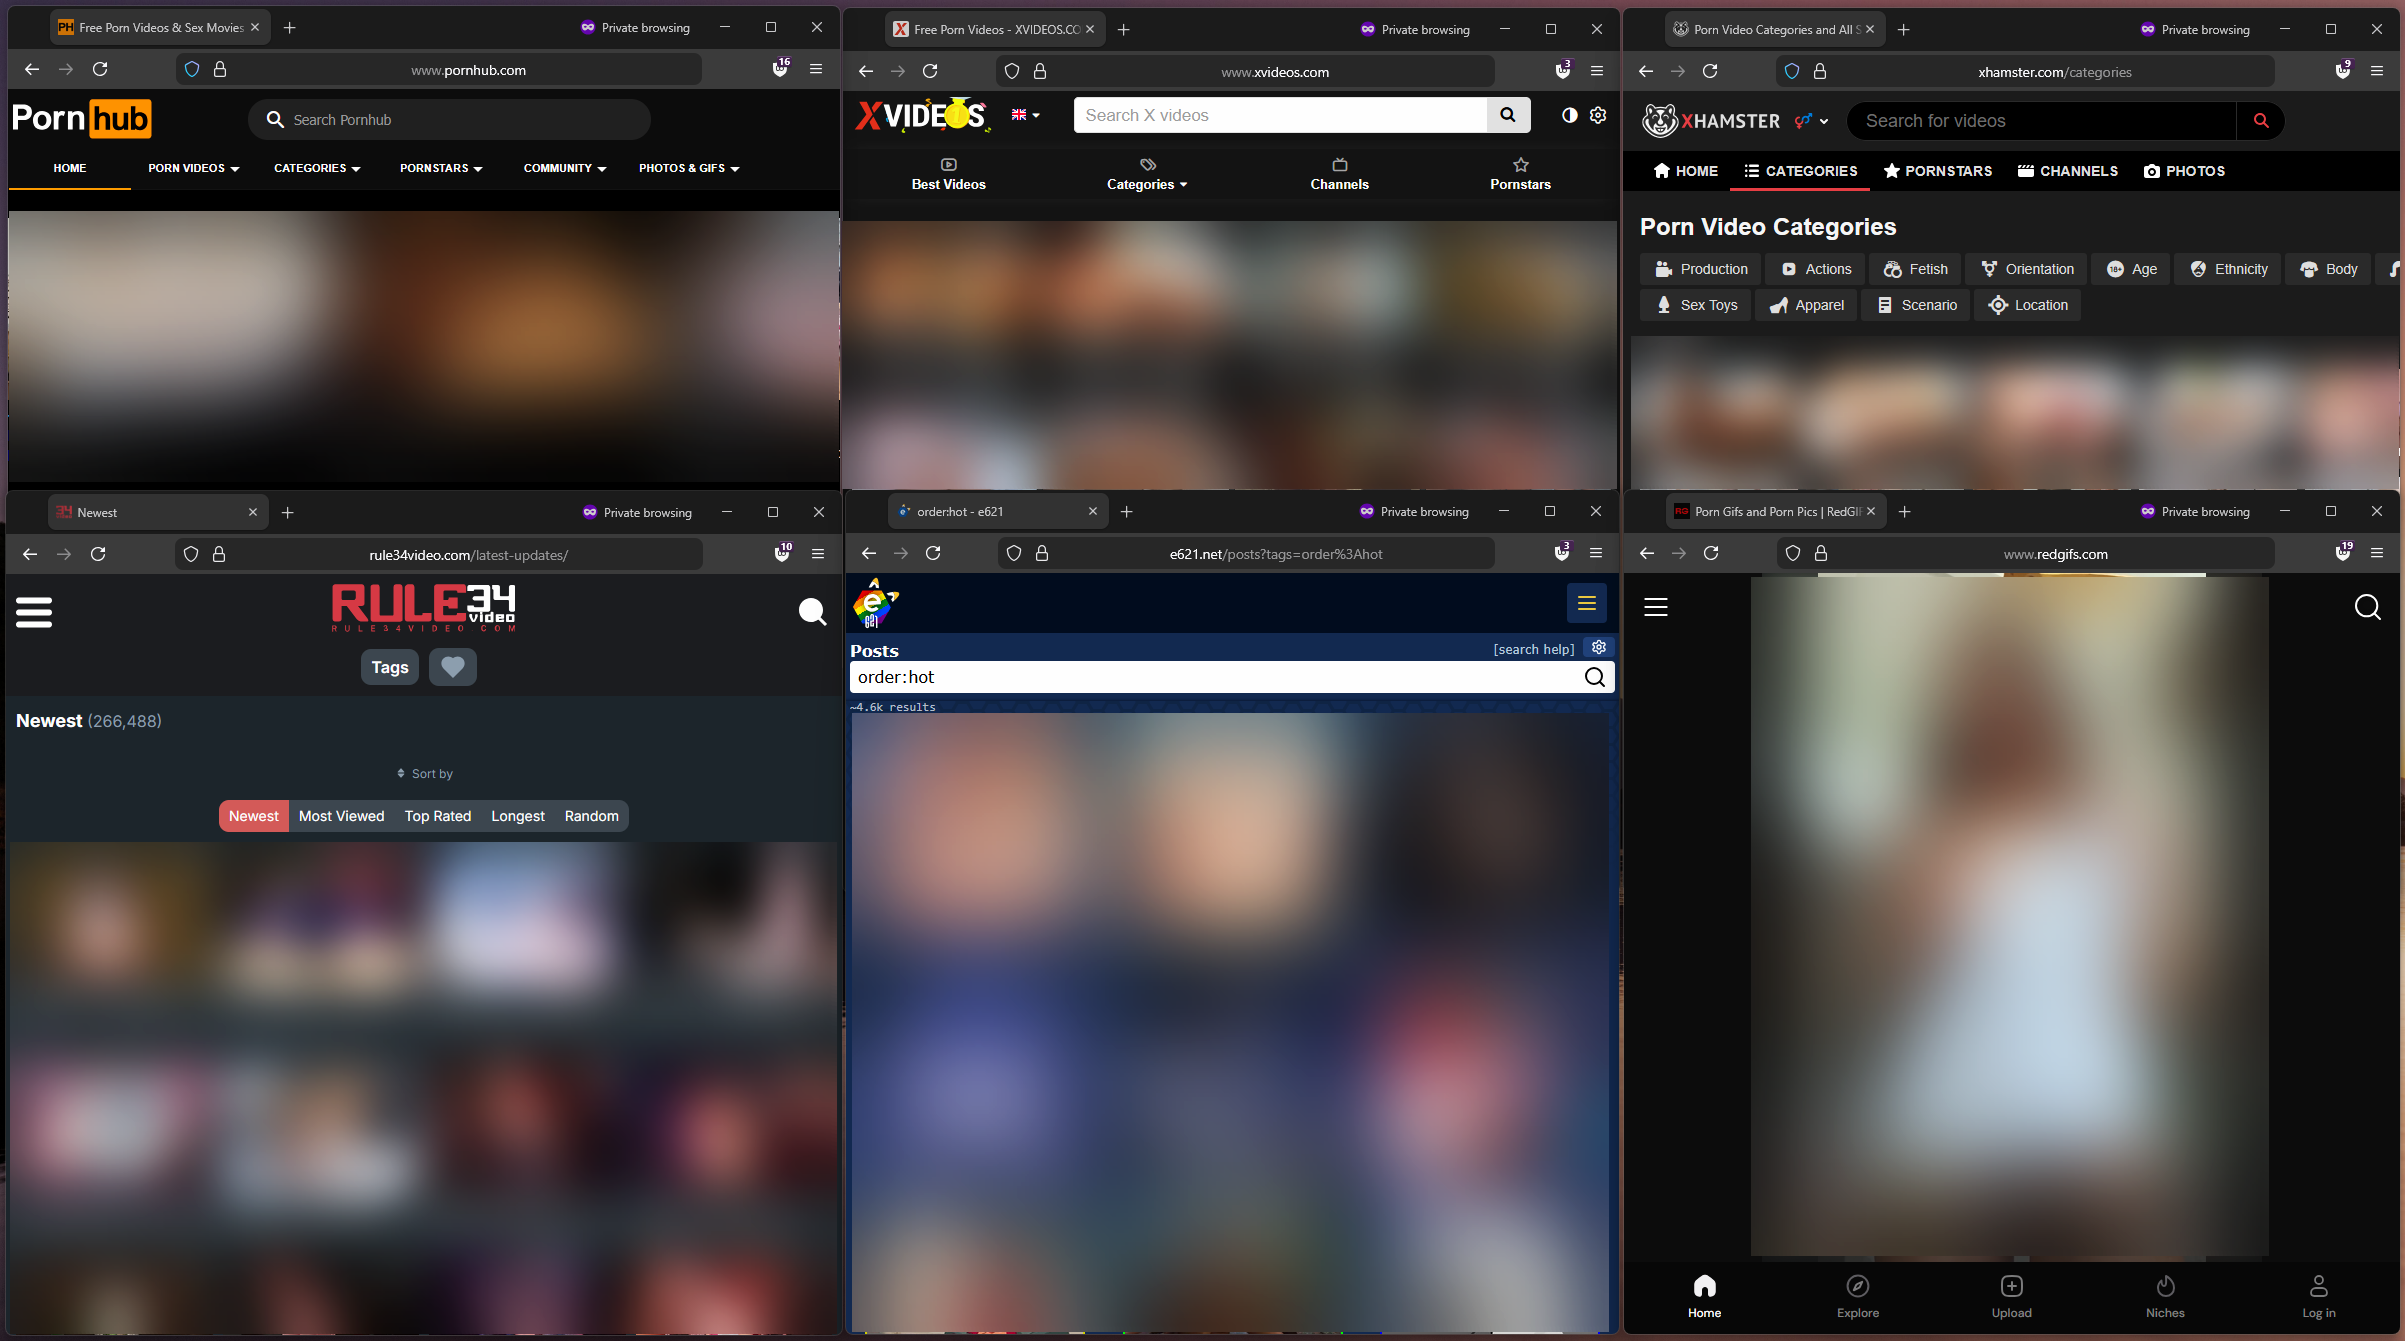Click the heart favorites button beside Tags
The image size is (2405, 1341).
coord(452,667)
